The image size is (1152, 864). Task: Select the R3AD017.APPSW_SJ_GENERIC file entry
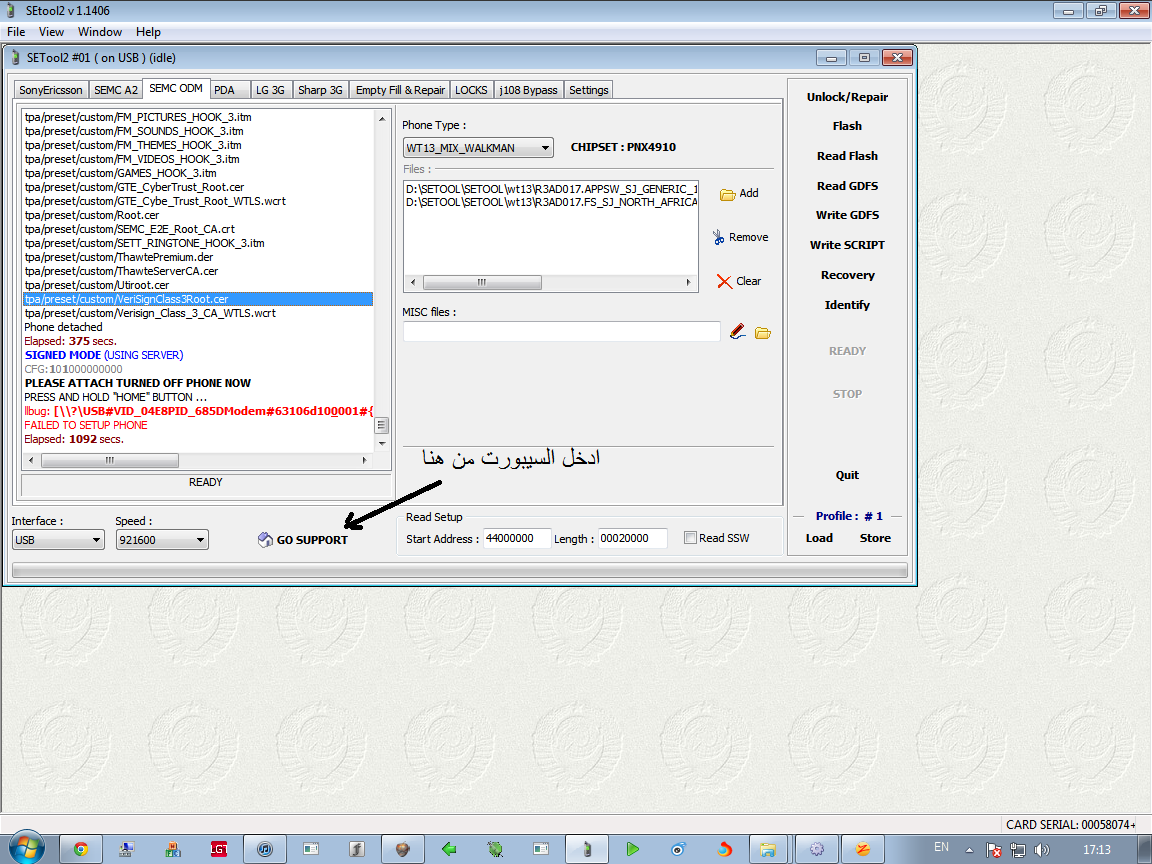tap(551, 189)
